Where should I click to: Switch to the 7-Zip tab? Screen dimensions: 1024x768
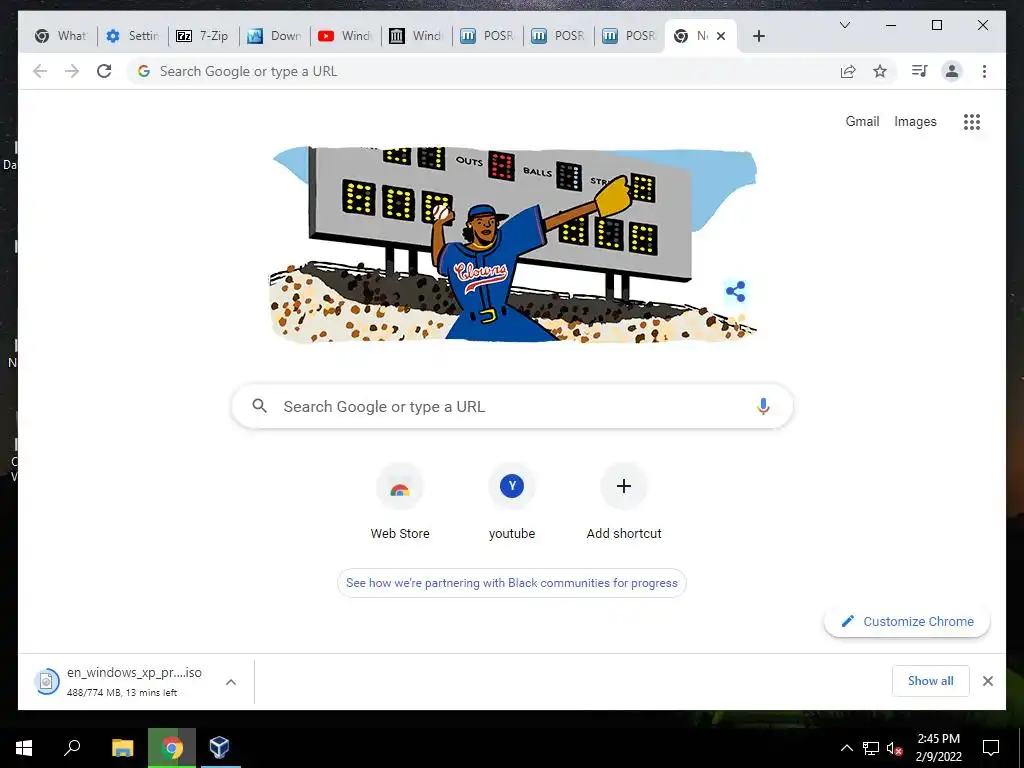pyautogui.click(x=203, y=36)
